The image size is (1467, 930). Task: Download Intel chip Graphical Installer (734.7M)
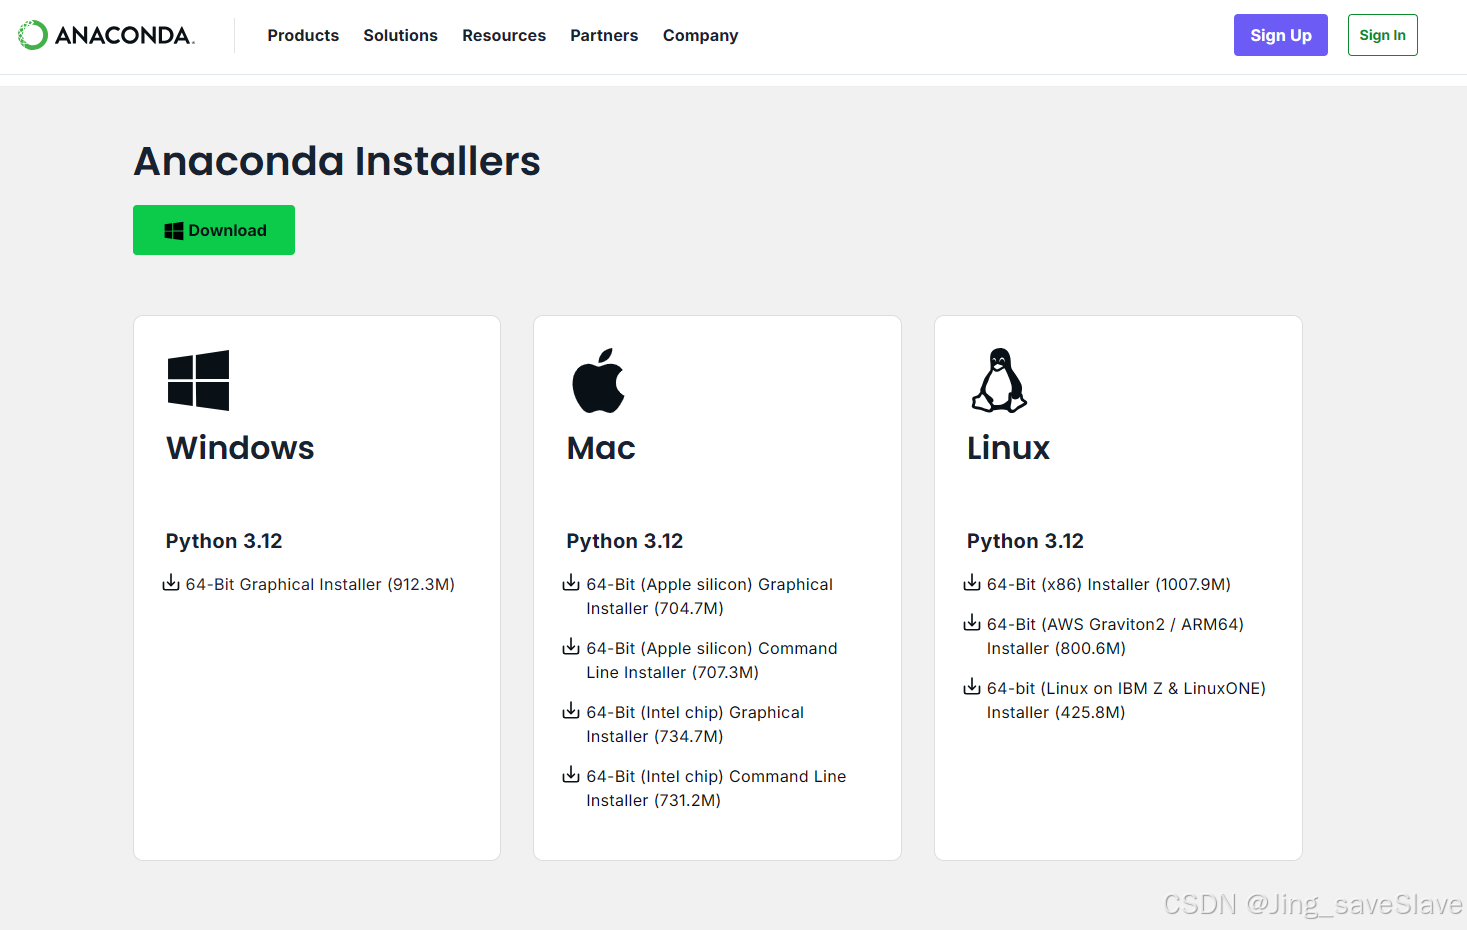click(695, 724)
